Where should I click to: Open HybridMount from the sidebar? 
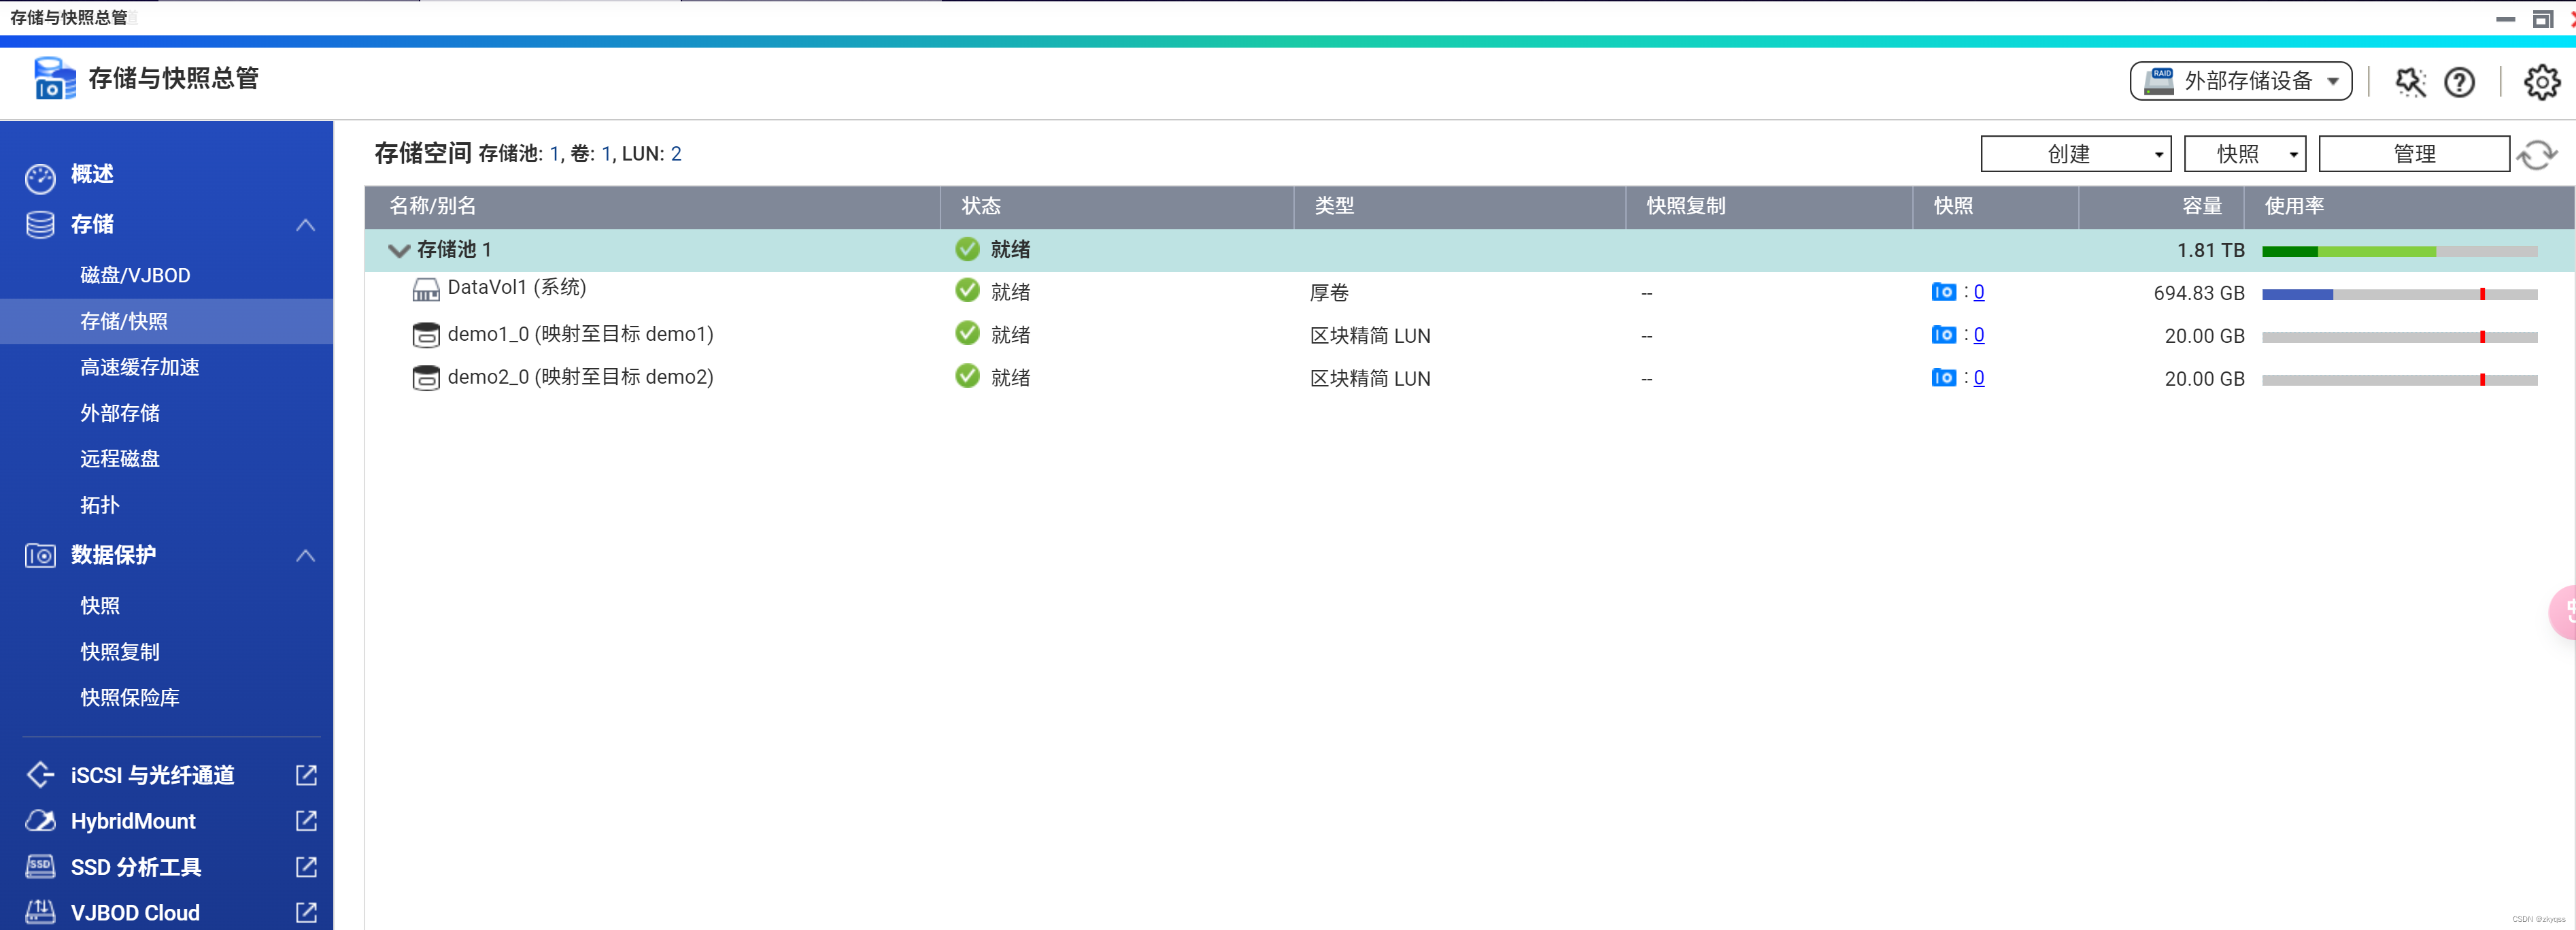click(133, 820)
